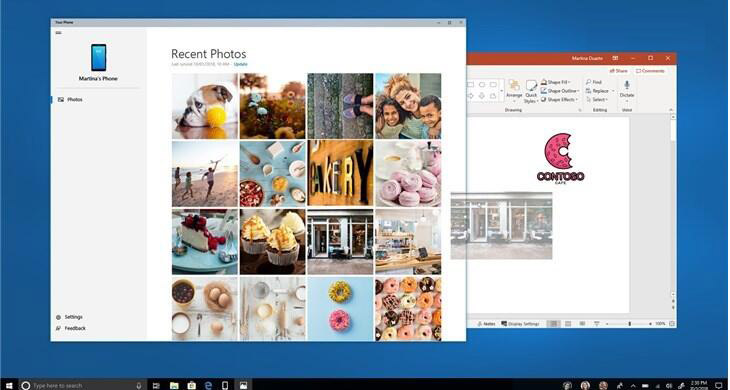Screen dimensions: 730x390
Task: Open the flower field photo
Action: [x=273, y=106]
